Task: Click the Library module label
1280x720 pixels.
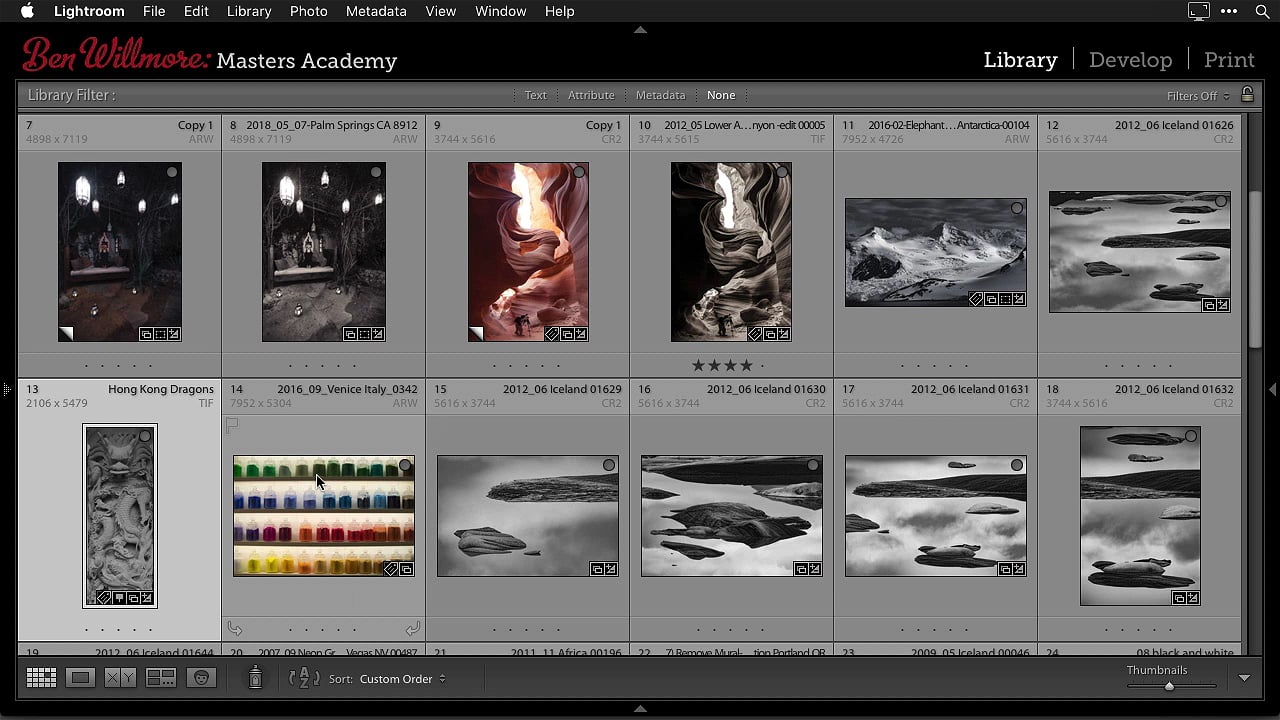Action: pyautogui.click(x=1020, y=60)
